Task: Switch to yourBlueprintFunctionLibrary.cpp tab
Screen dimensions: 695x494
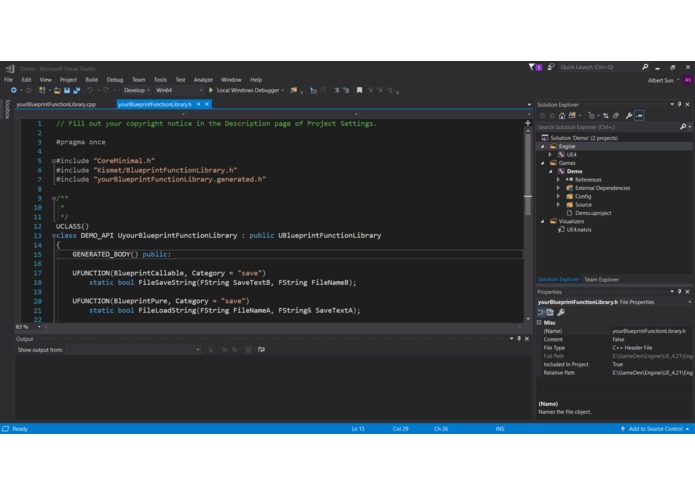Action: (x=56, y=105)
